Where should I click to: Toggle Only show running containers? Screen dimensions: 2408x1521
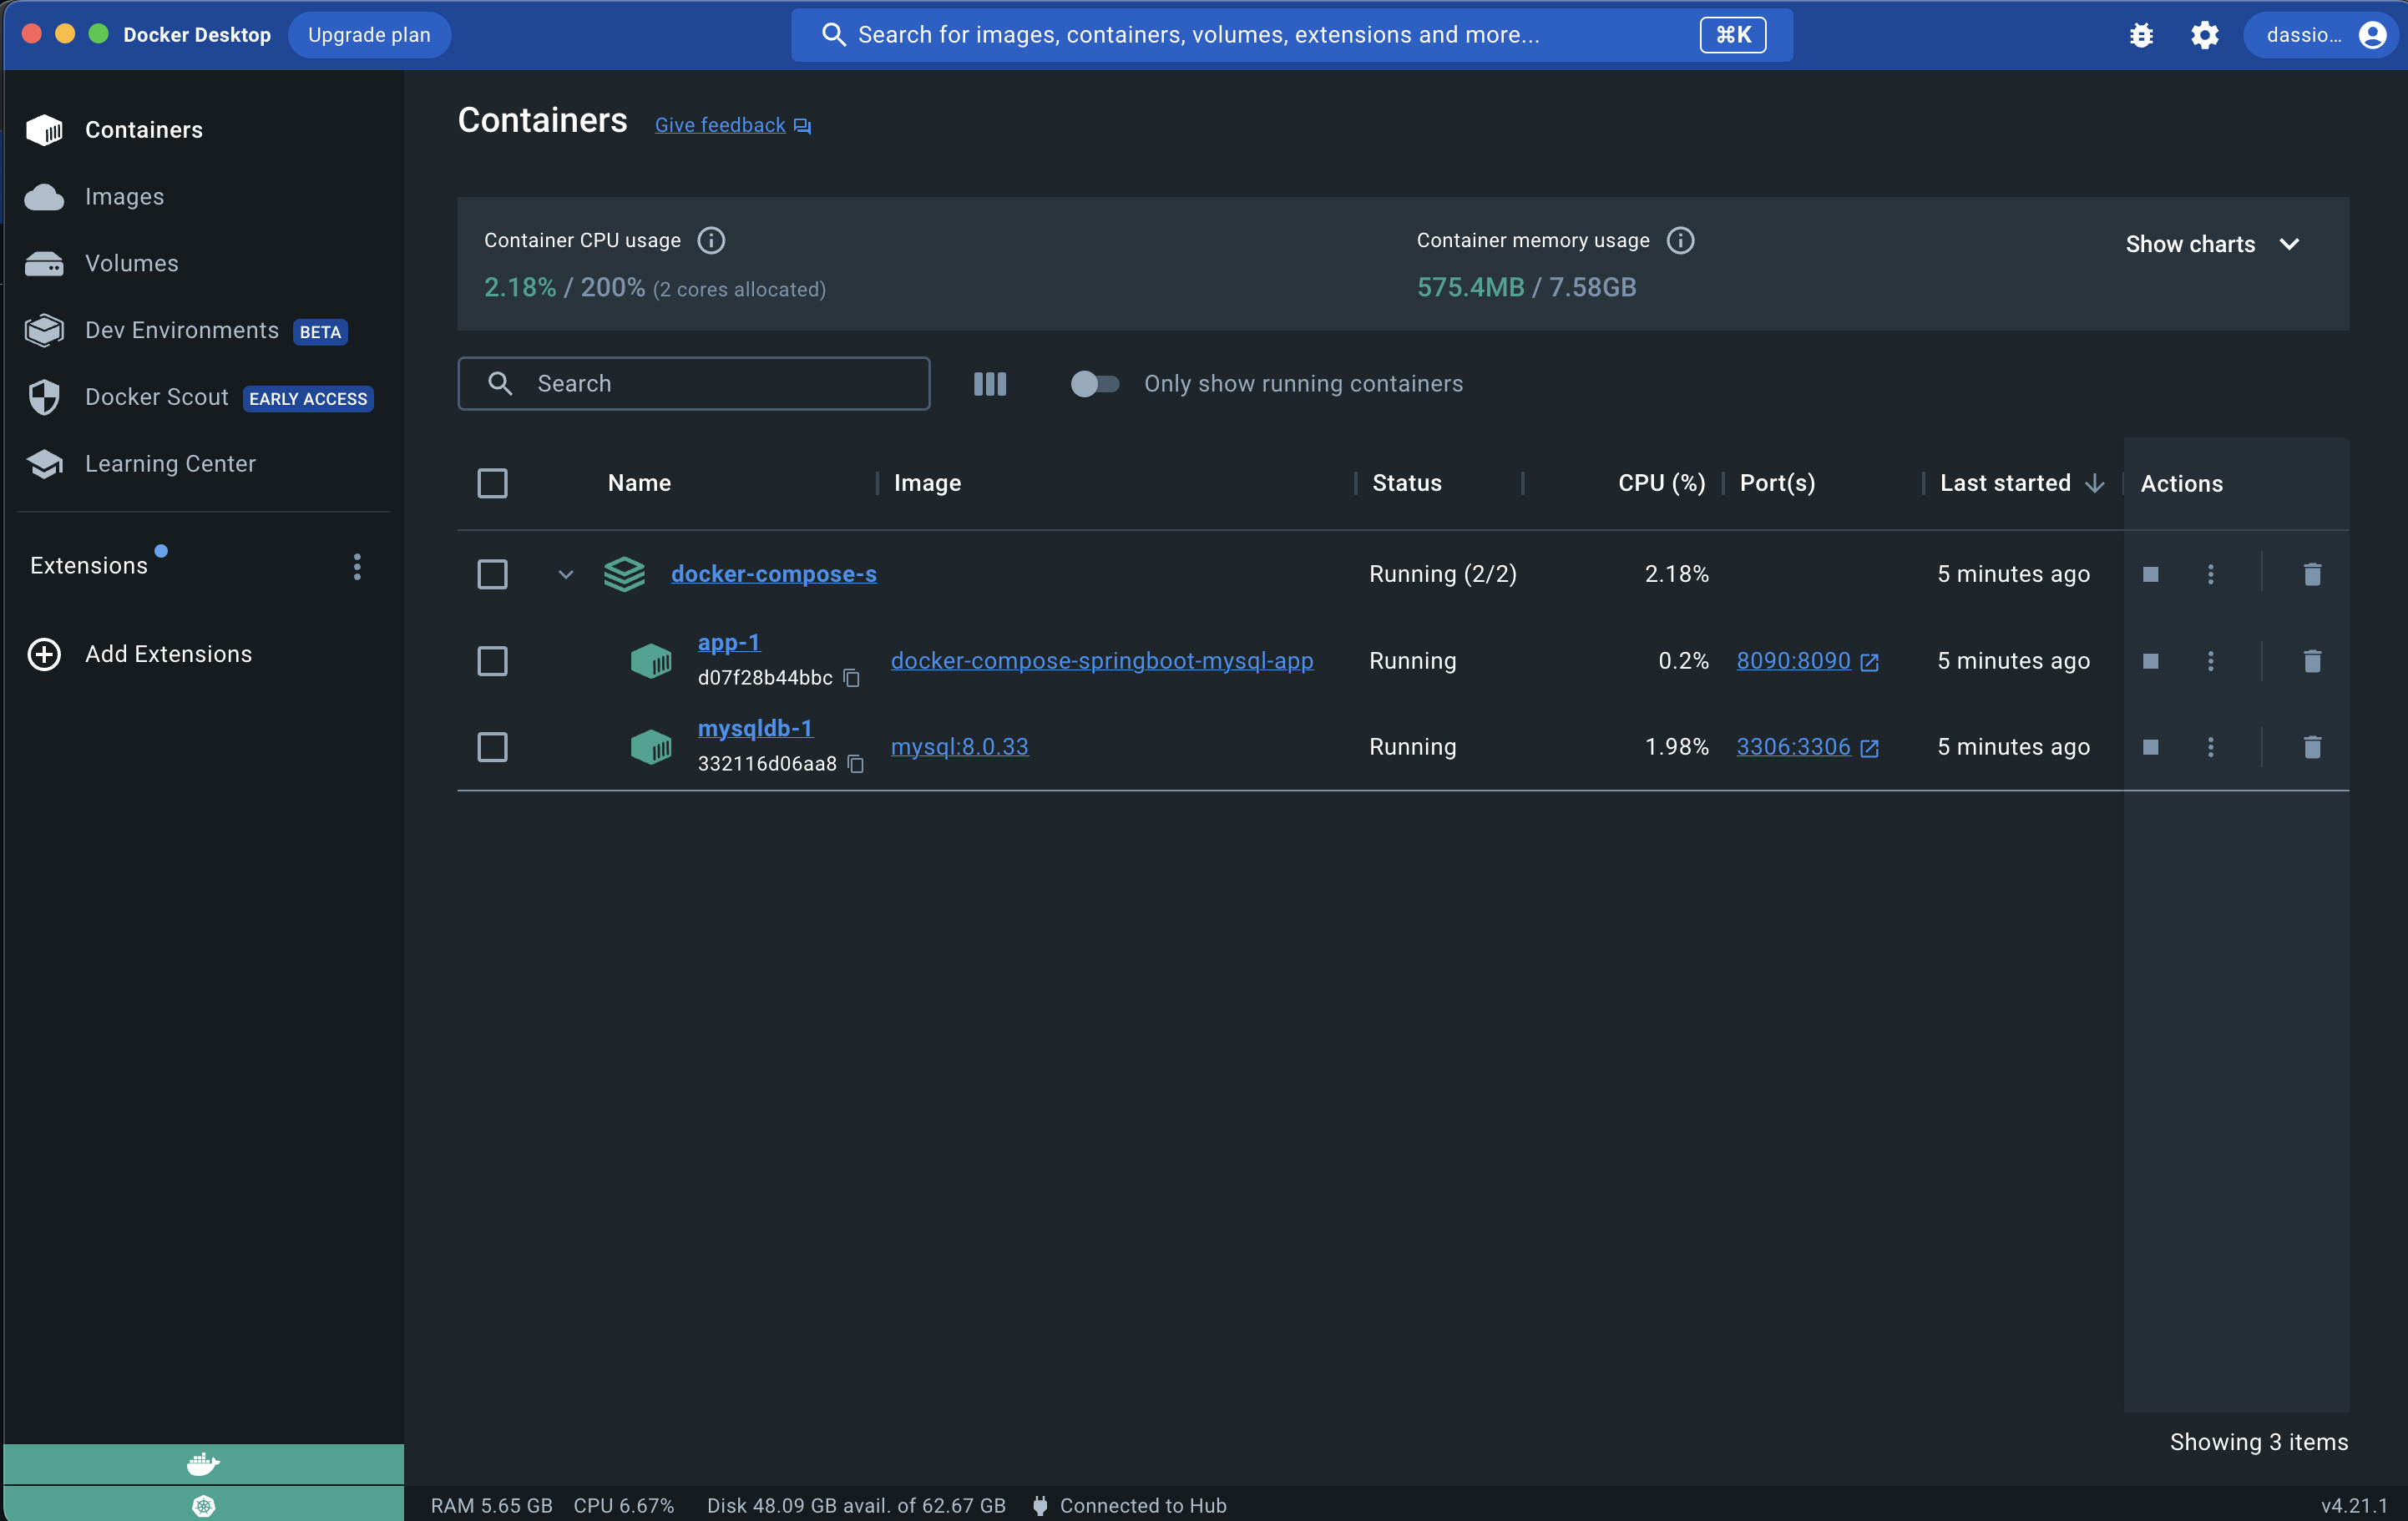(x=1094, y=384)
